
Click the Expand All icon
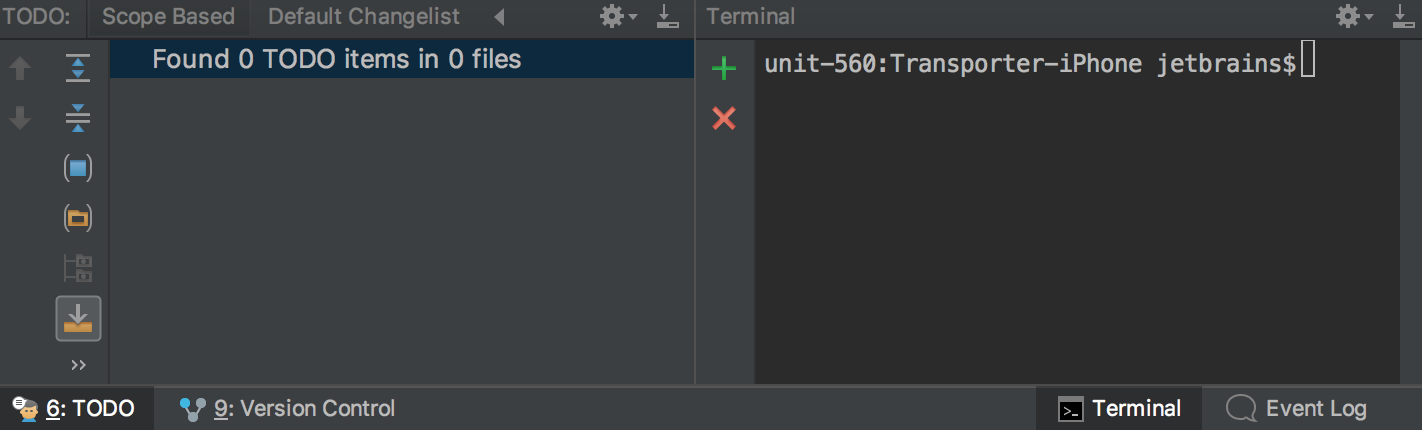pos(78,68)
